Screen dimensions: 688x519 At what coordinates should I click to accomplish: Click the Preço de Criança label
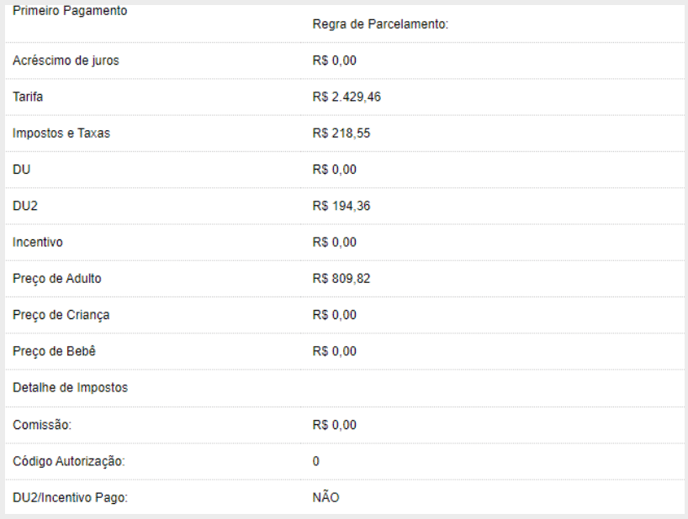click(61, 315)
